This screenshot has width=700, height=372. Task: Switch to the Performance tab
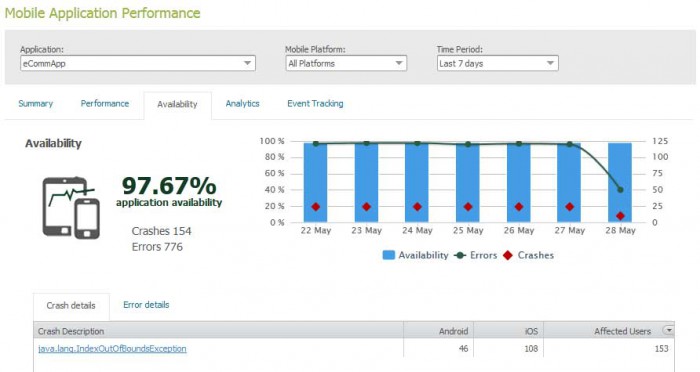coord(105,104)
